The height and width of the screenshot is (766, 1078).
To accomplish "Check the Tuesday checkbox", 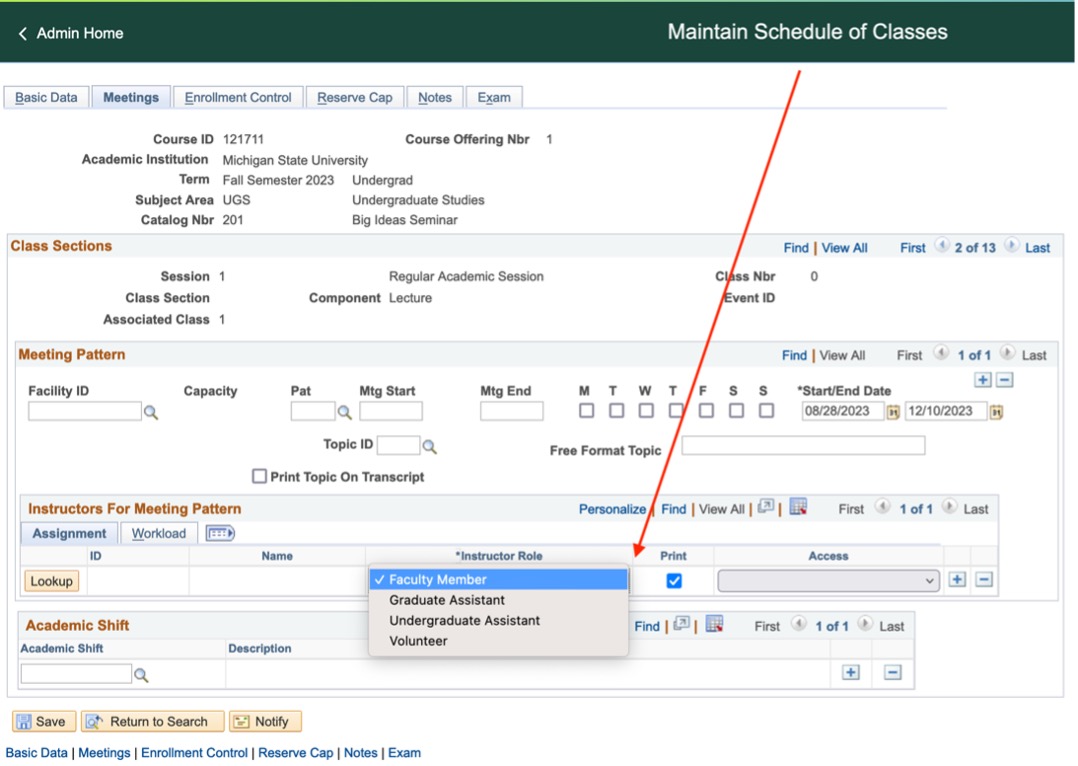I will (617, 411).
